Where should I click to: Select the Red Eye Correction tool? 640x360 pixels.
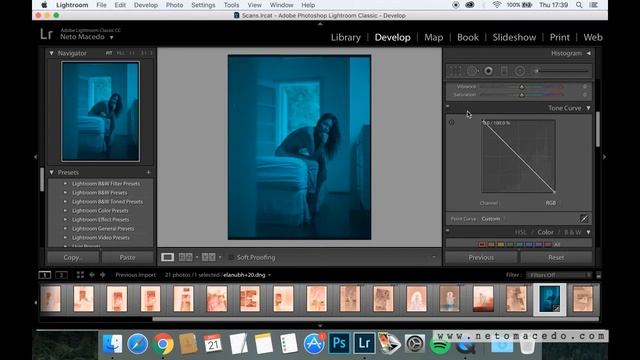[488, 71]
